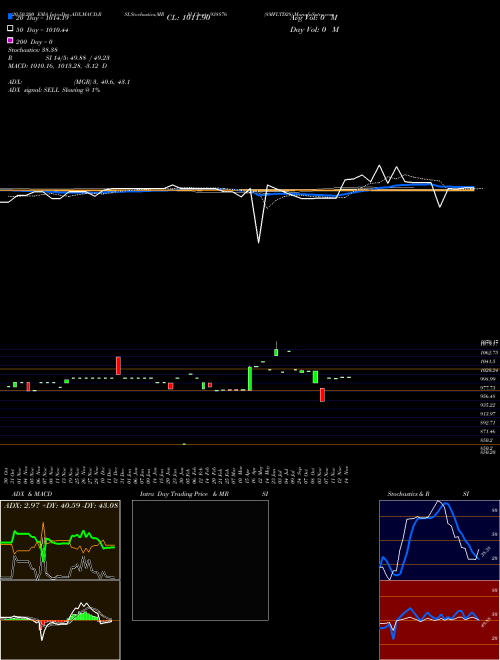Click the blue 20 Day legend swatch
Screen dimensions: 500x660
(x=10, y=17)
